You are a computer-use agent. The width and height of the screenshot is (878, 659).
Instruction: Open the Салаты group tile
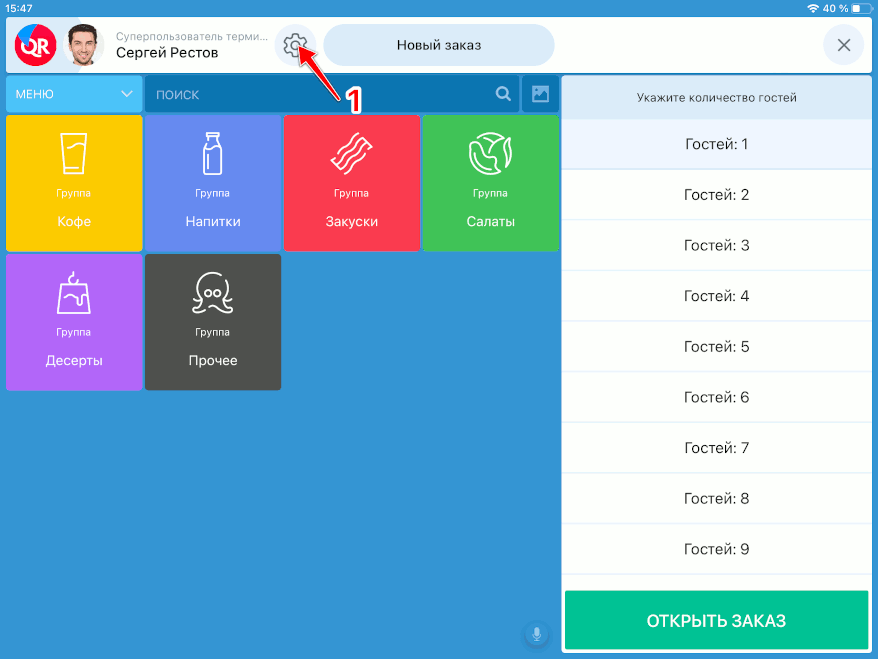pyautogui.click(x=491, y=183)
